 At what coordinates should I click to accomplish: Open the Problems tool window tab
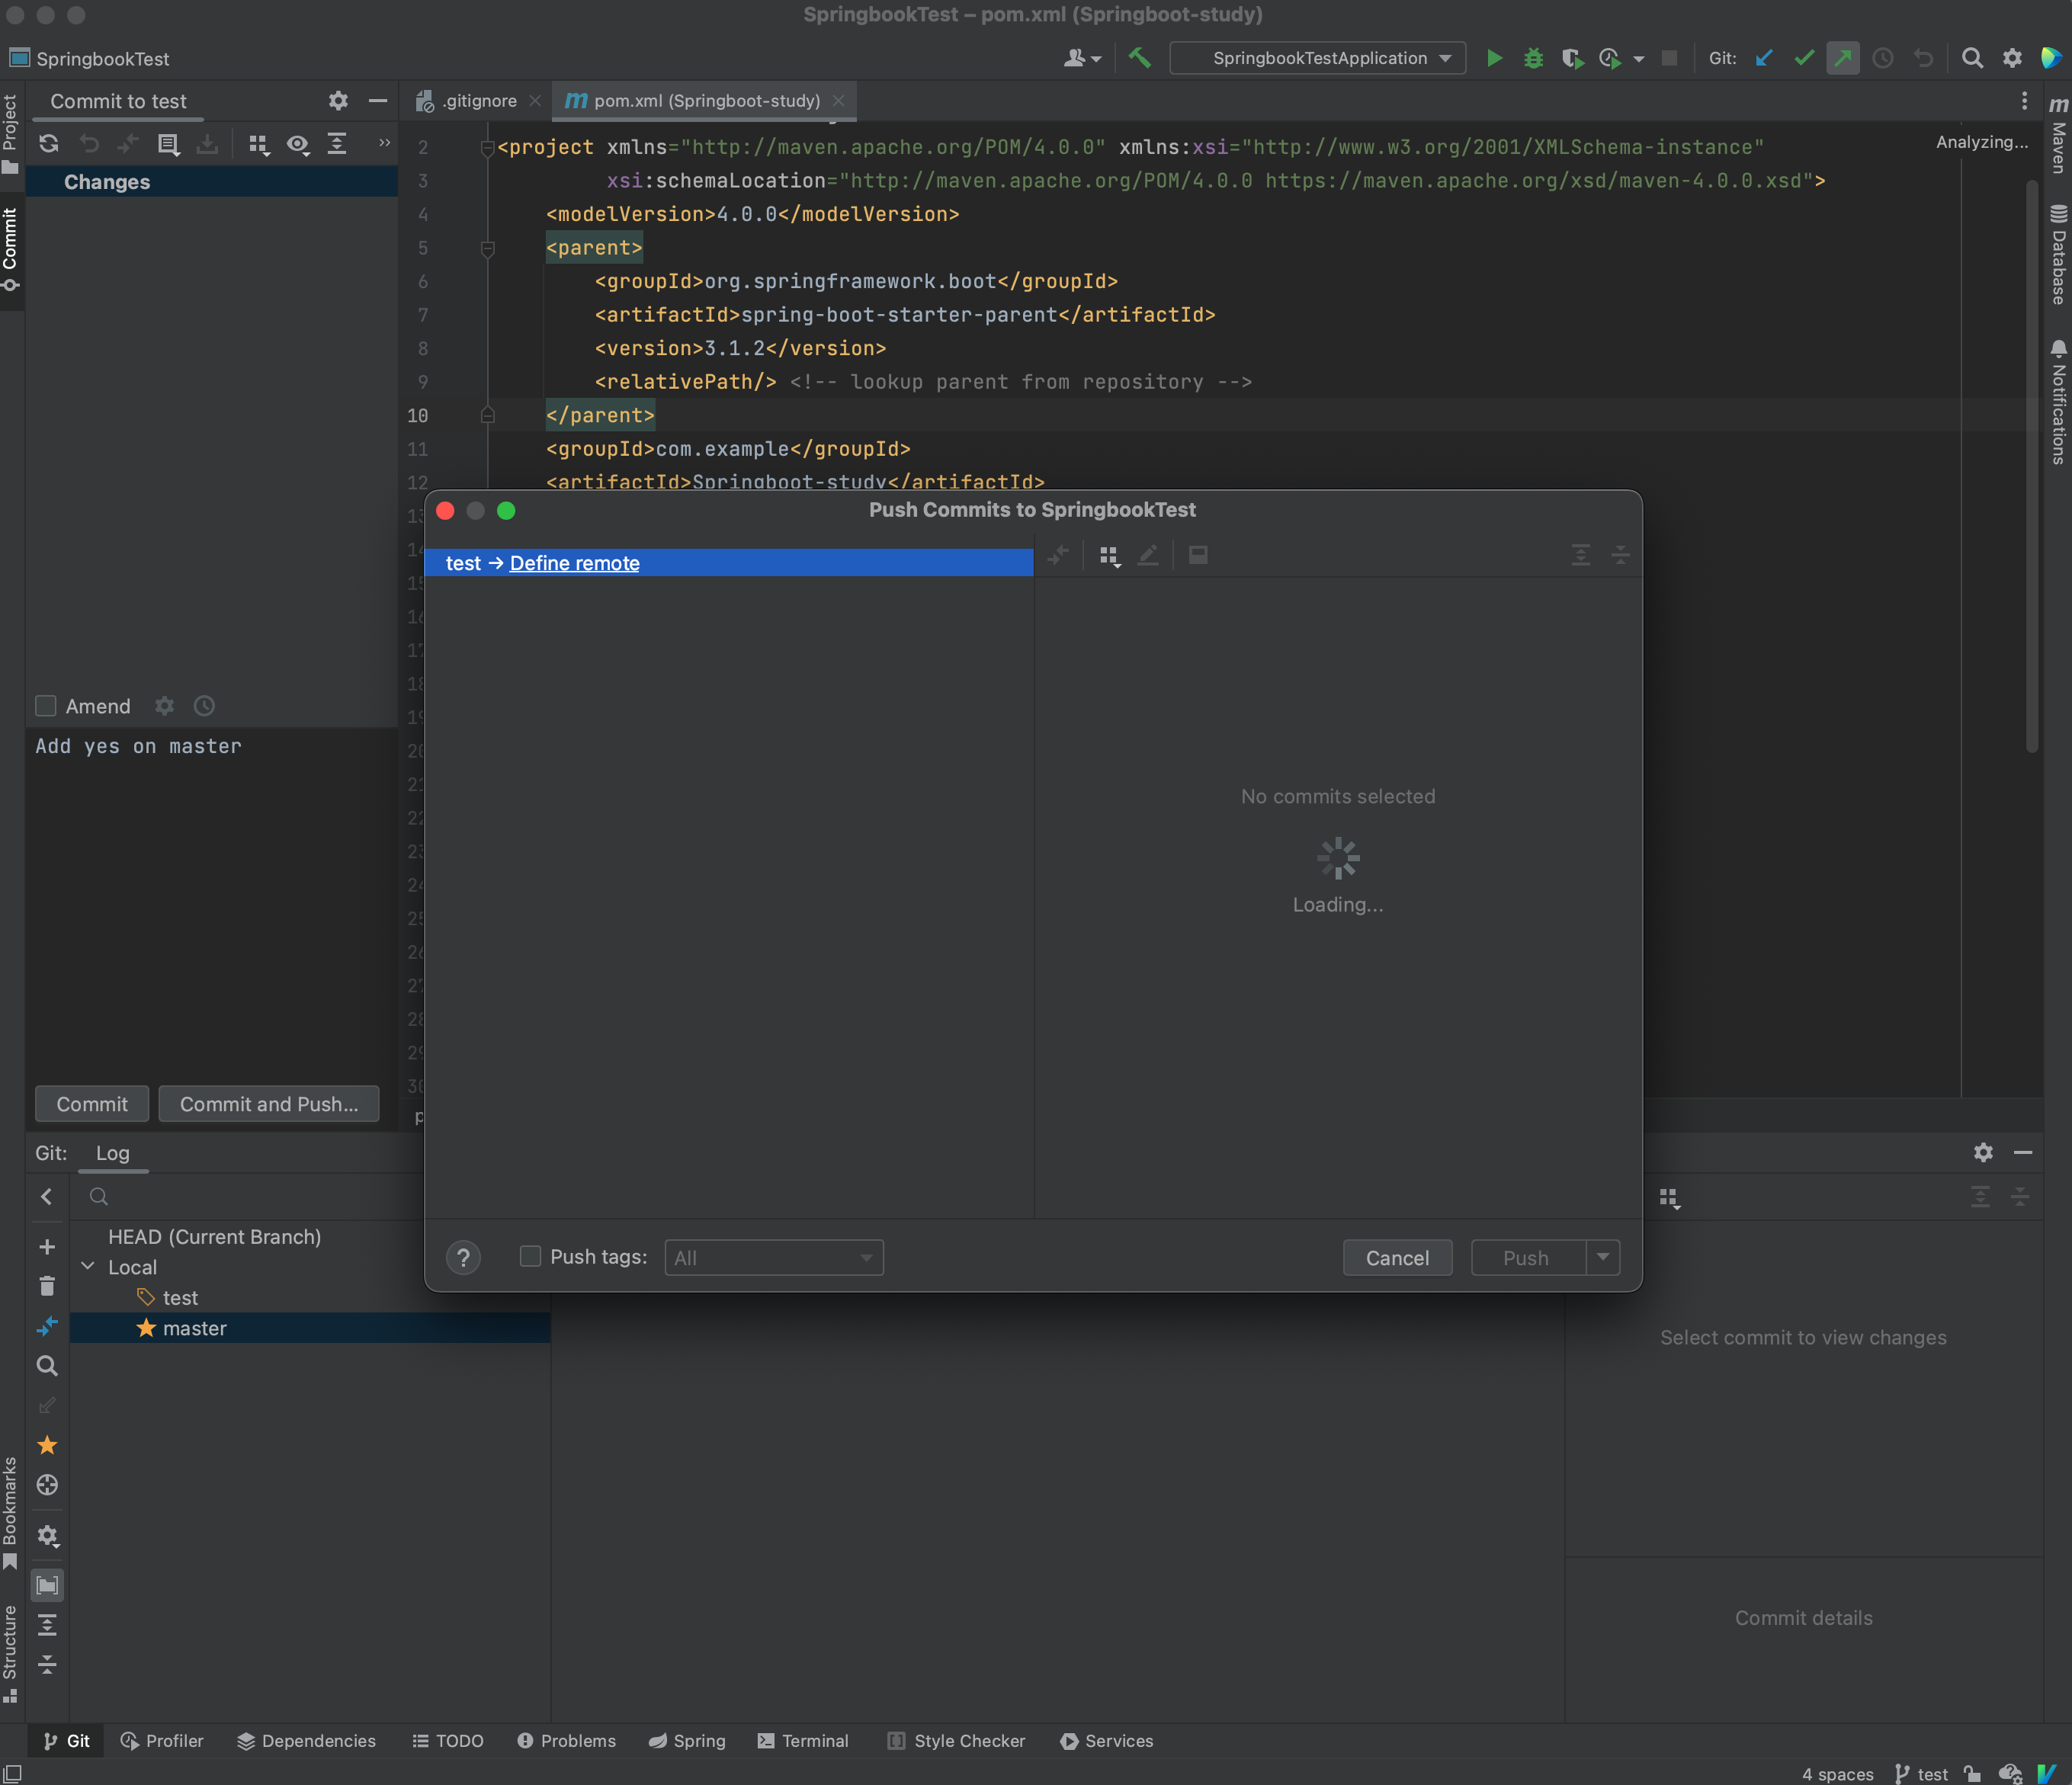coord(567,1741)
